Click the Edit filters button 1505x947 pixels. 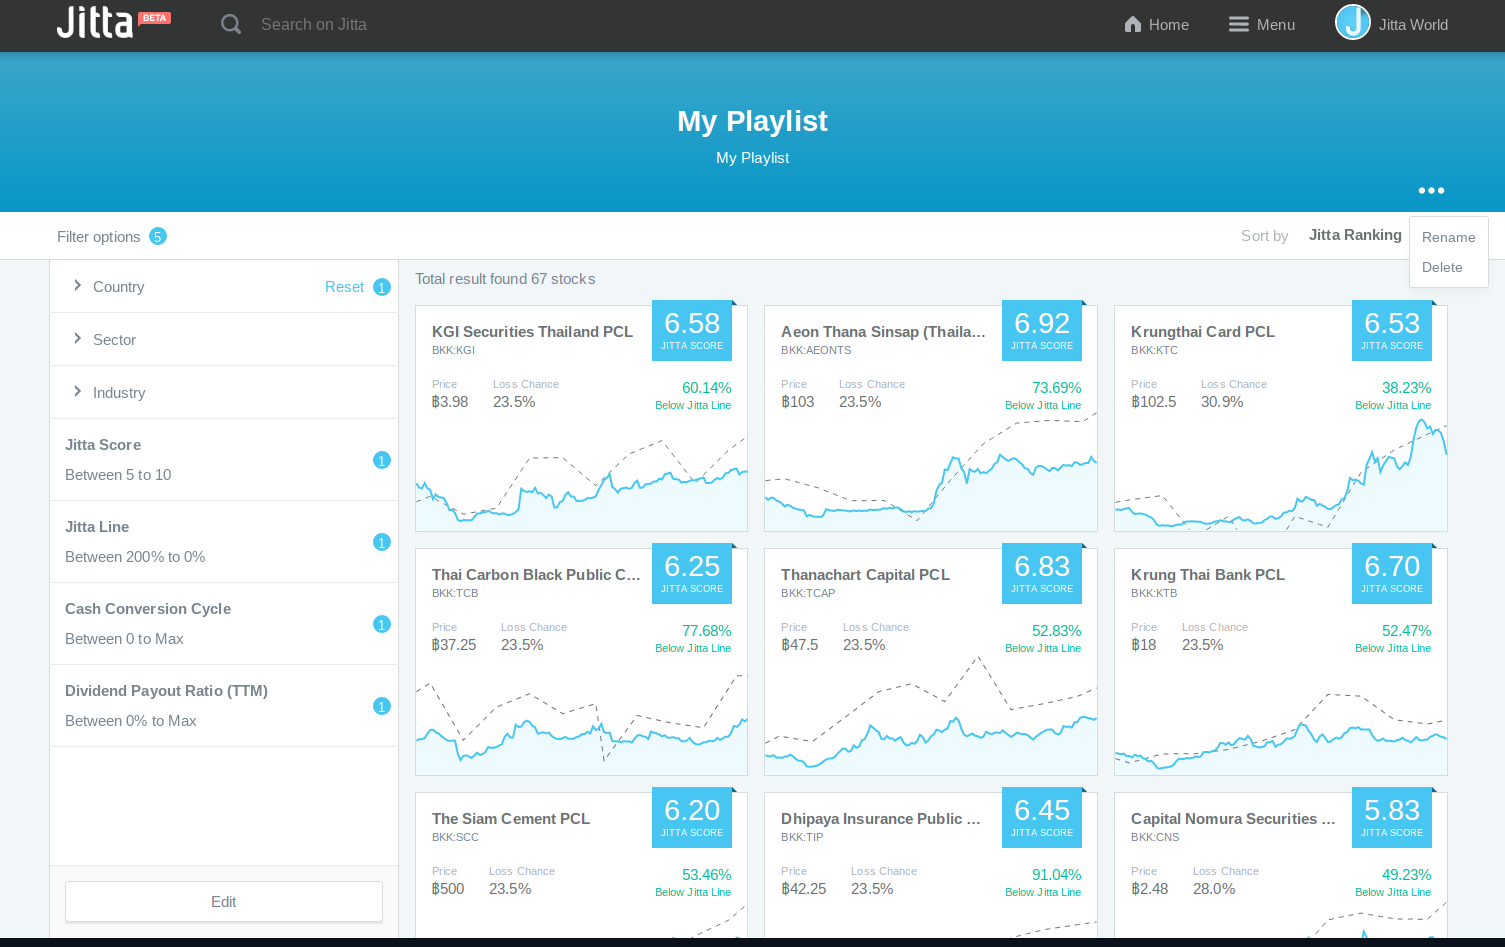click(224, 902)
